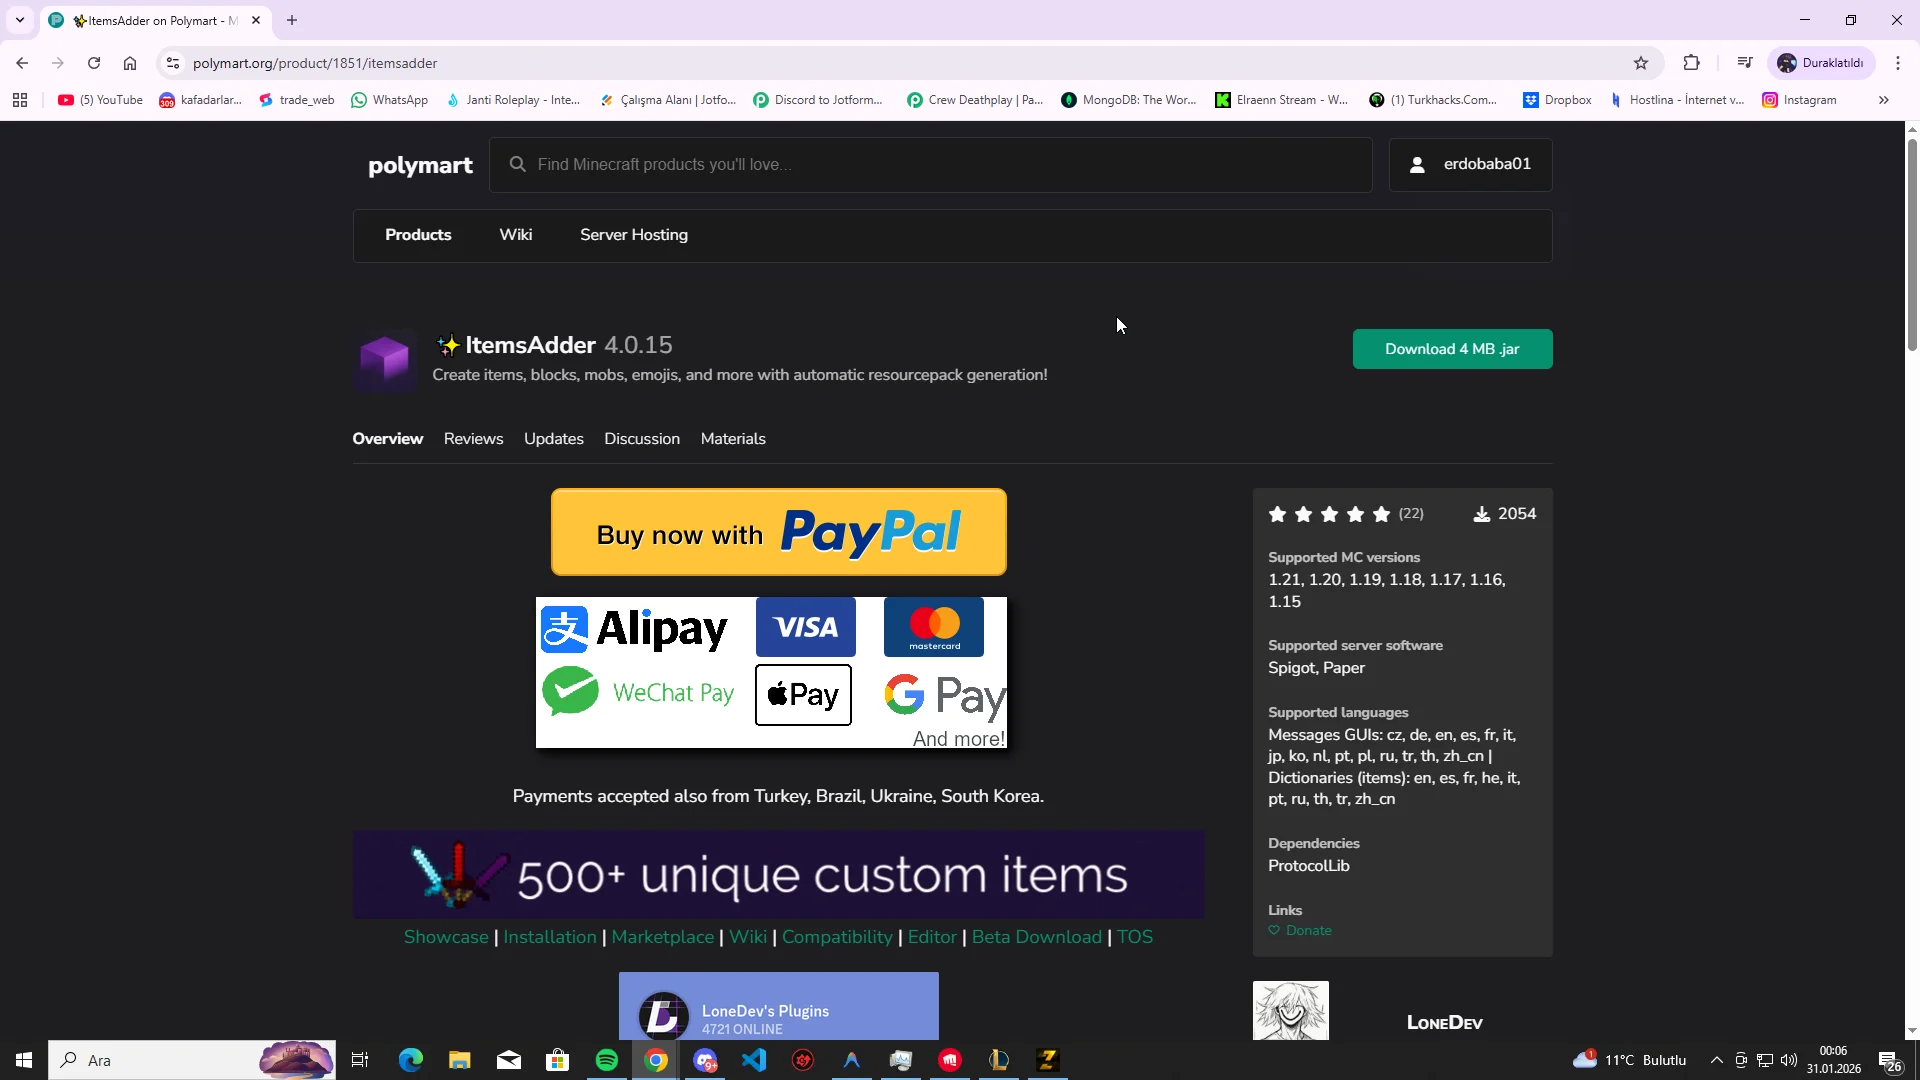
Task: Open Chrome three-dot menu
Action: coord(1898,63)
